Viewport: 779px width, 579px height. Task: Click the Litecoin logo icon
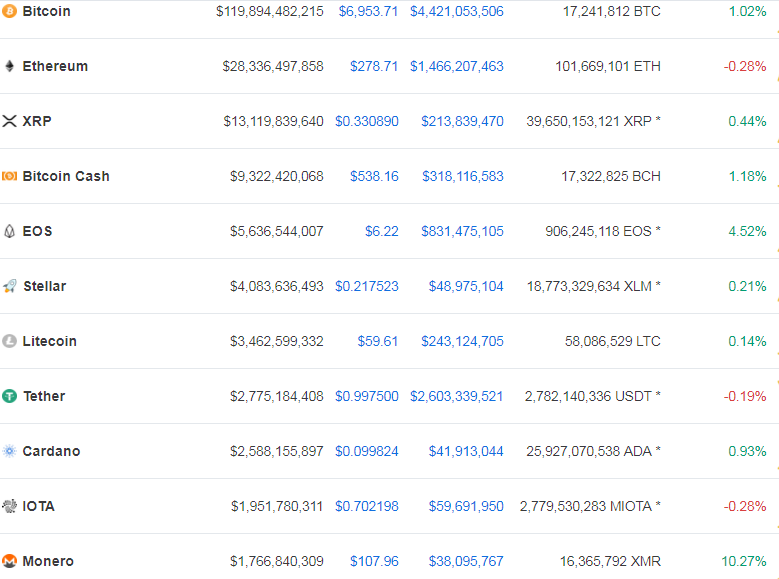click(x=9, y=341)
